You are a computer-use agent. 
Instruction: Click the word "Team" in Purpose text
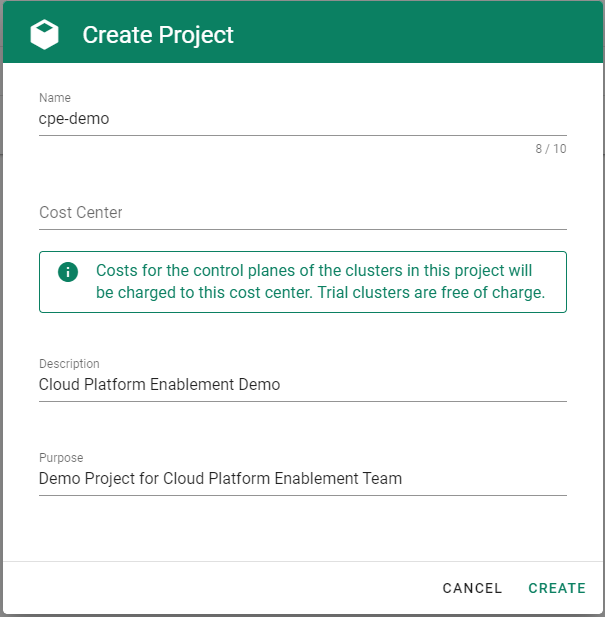click(x=381, y=479)
